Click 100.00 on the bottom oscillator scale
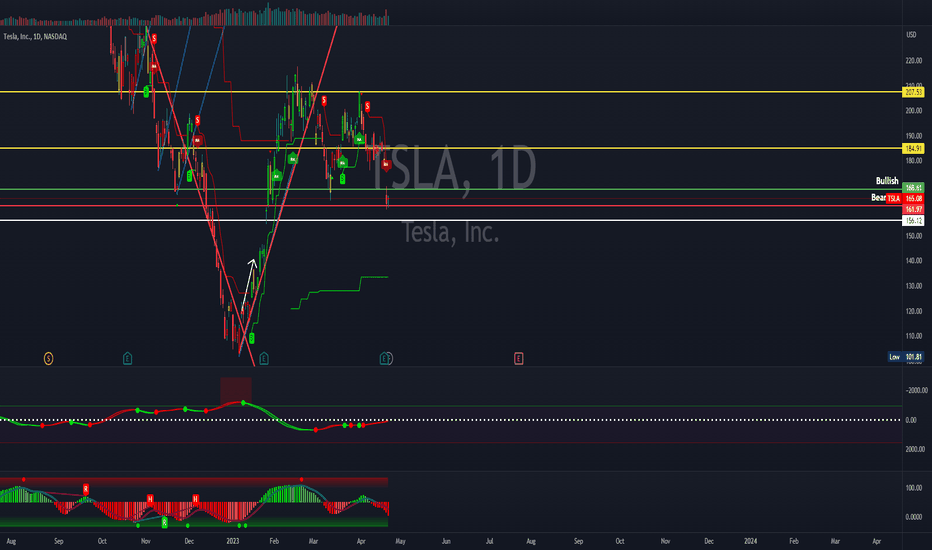932x550 pixels. [914, 488]
